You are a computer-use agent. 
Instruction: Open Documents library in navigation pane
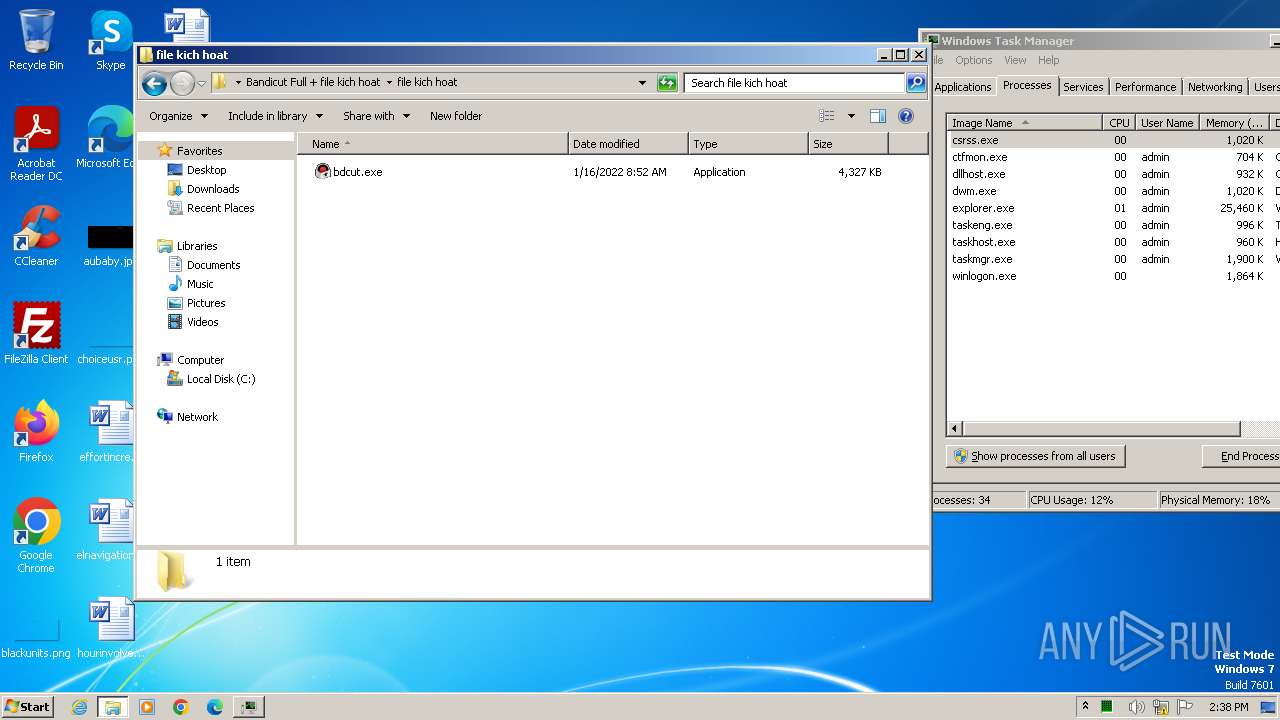pos(213,265)
